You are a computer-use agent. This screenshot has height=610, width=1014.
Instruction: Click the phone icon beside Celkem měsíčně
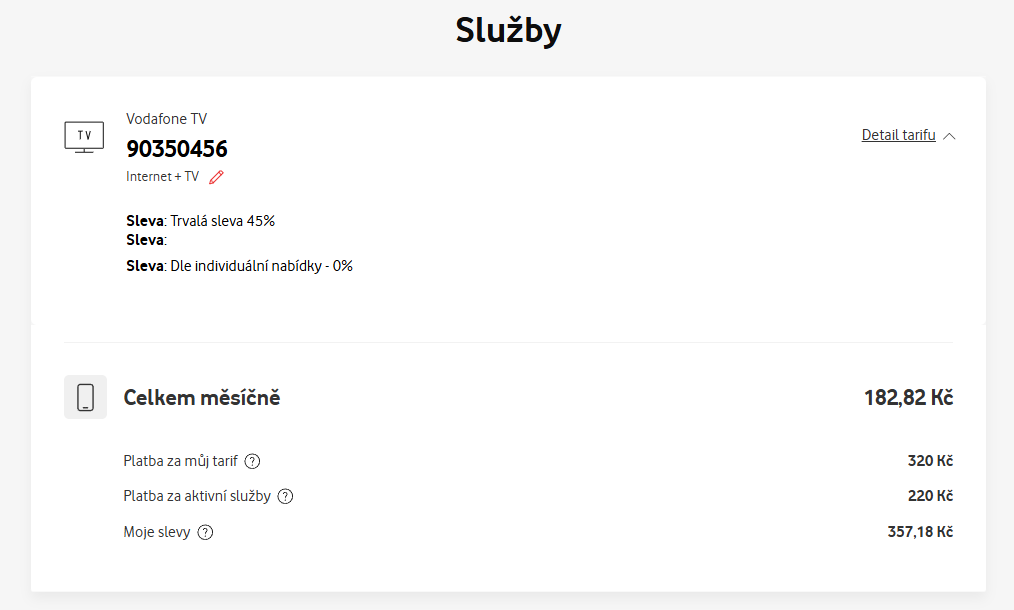(85, 397)
